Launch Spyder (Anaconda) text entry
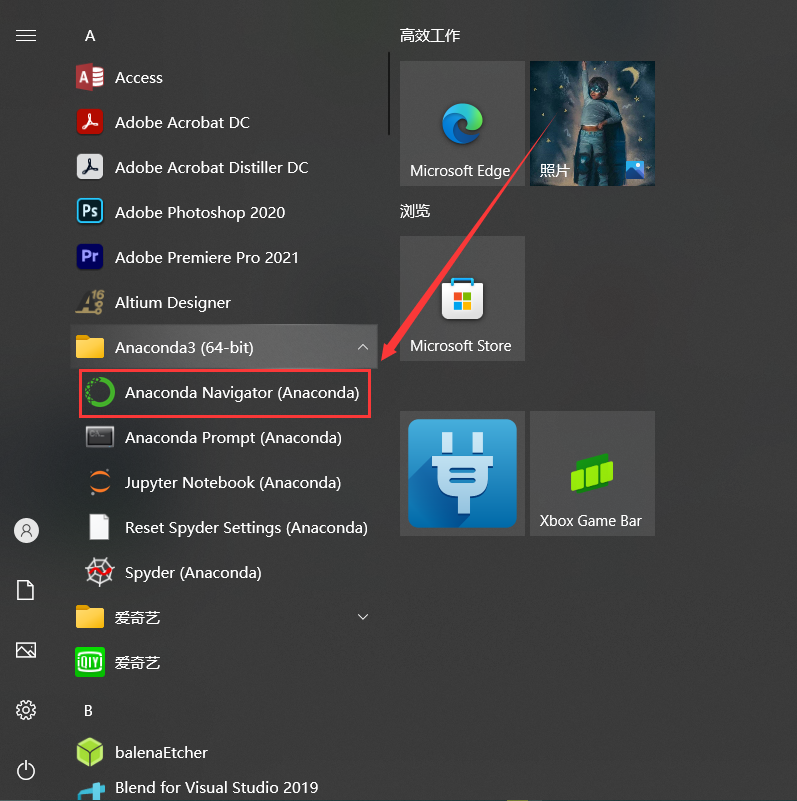 tap(193, 573)
